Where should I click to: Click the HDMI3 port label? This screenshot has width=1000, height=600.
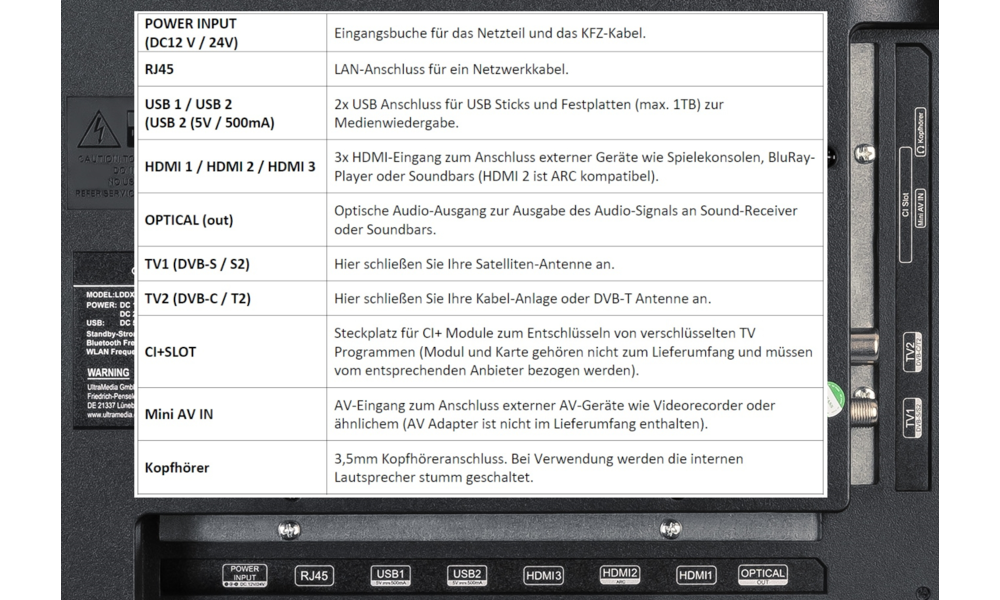pos(543,576)
